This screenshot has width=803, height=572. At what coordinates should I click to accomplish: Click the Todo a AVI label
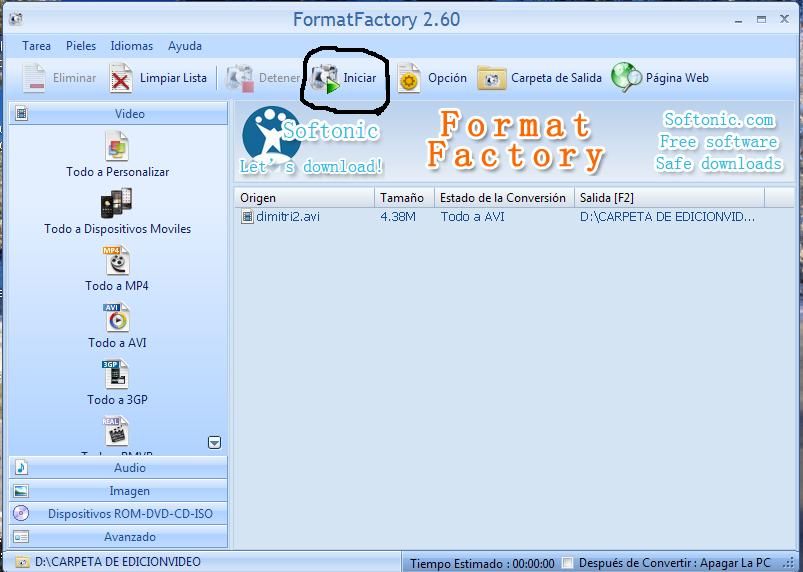click(117, 343)
